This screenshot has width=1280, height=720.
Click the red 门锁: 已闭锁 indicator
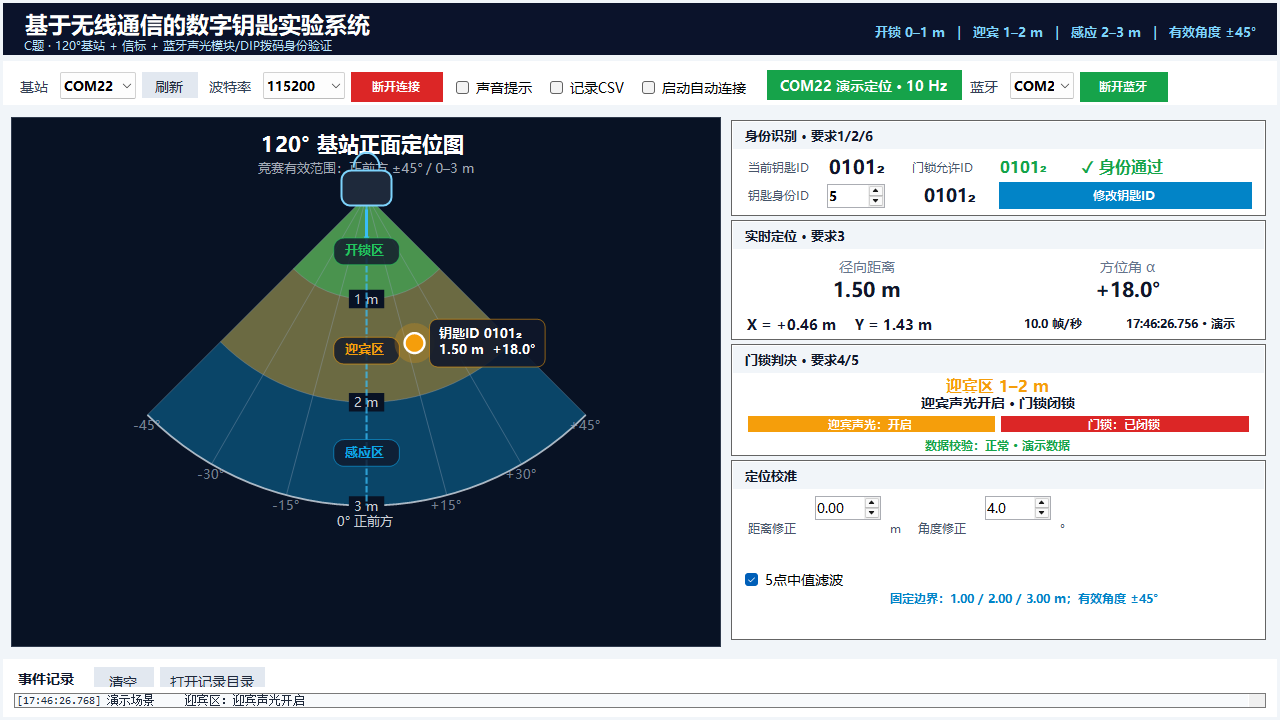[x=1125, y=424]
